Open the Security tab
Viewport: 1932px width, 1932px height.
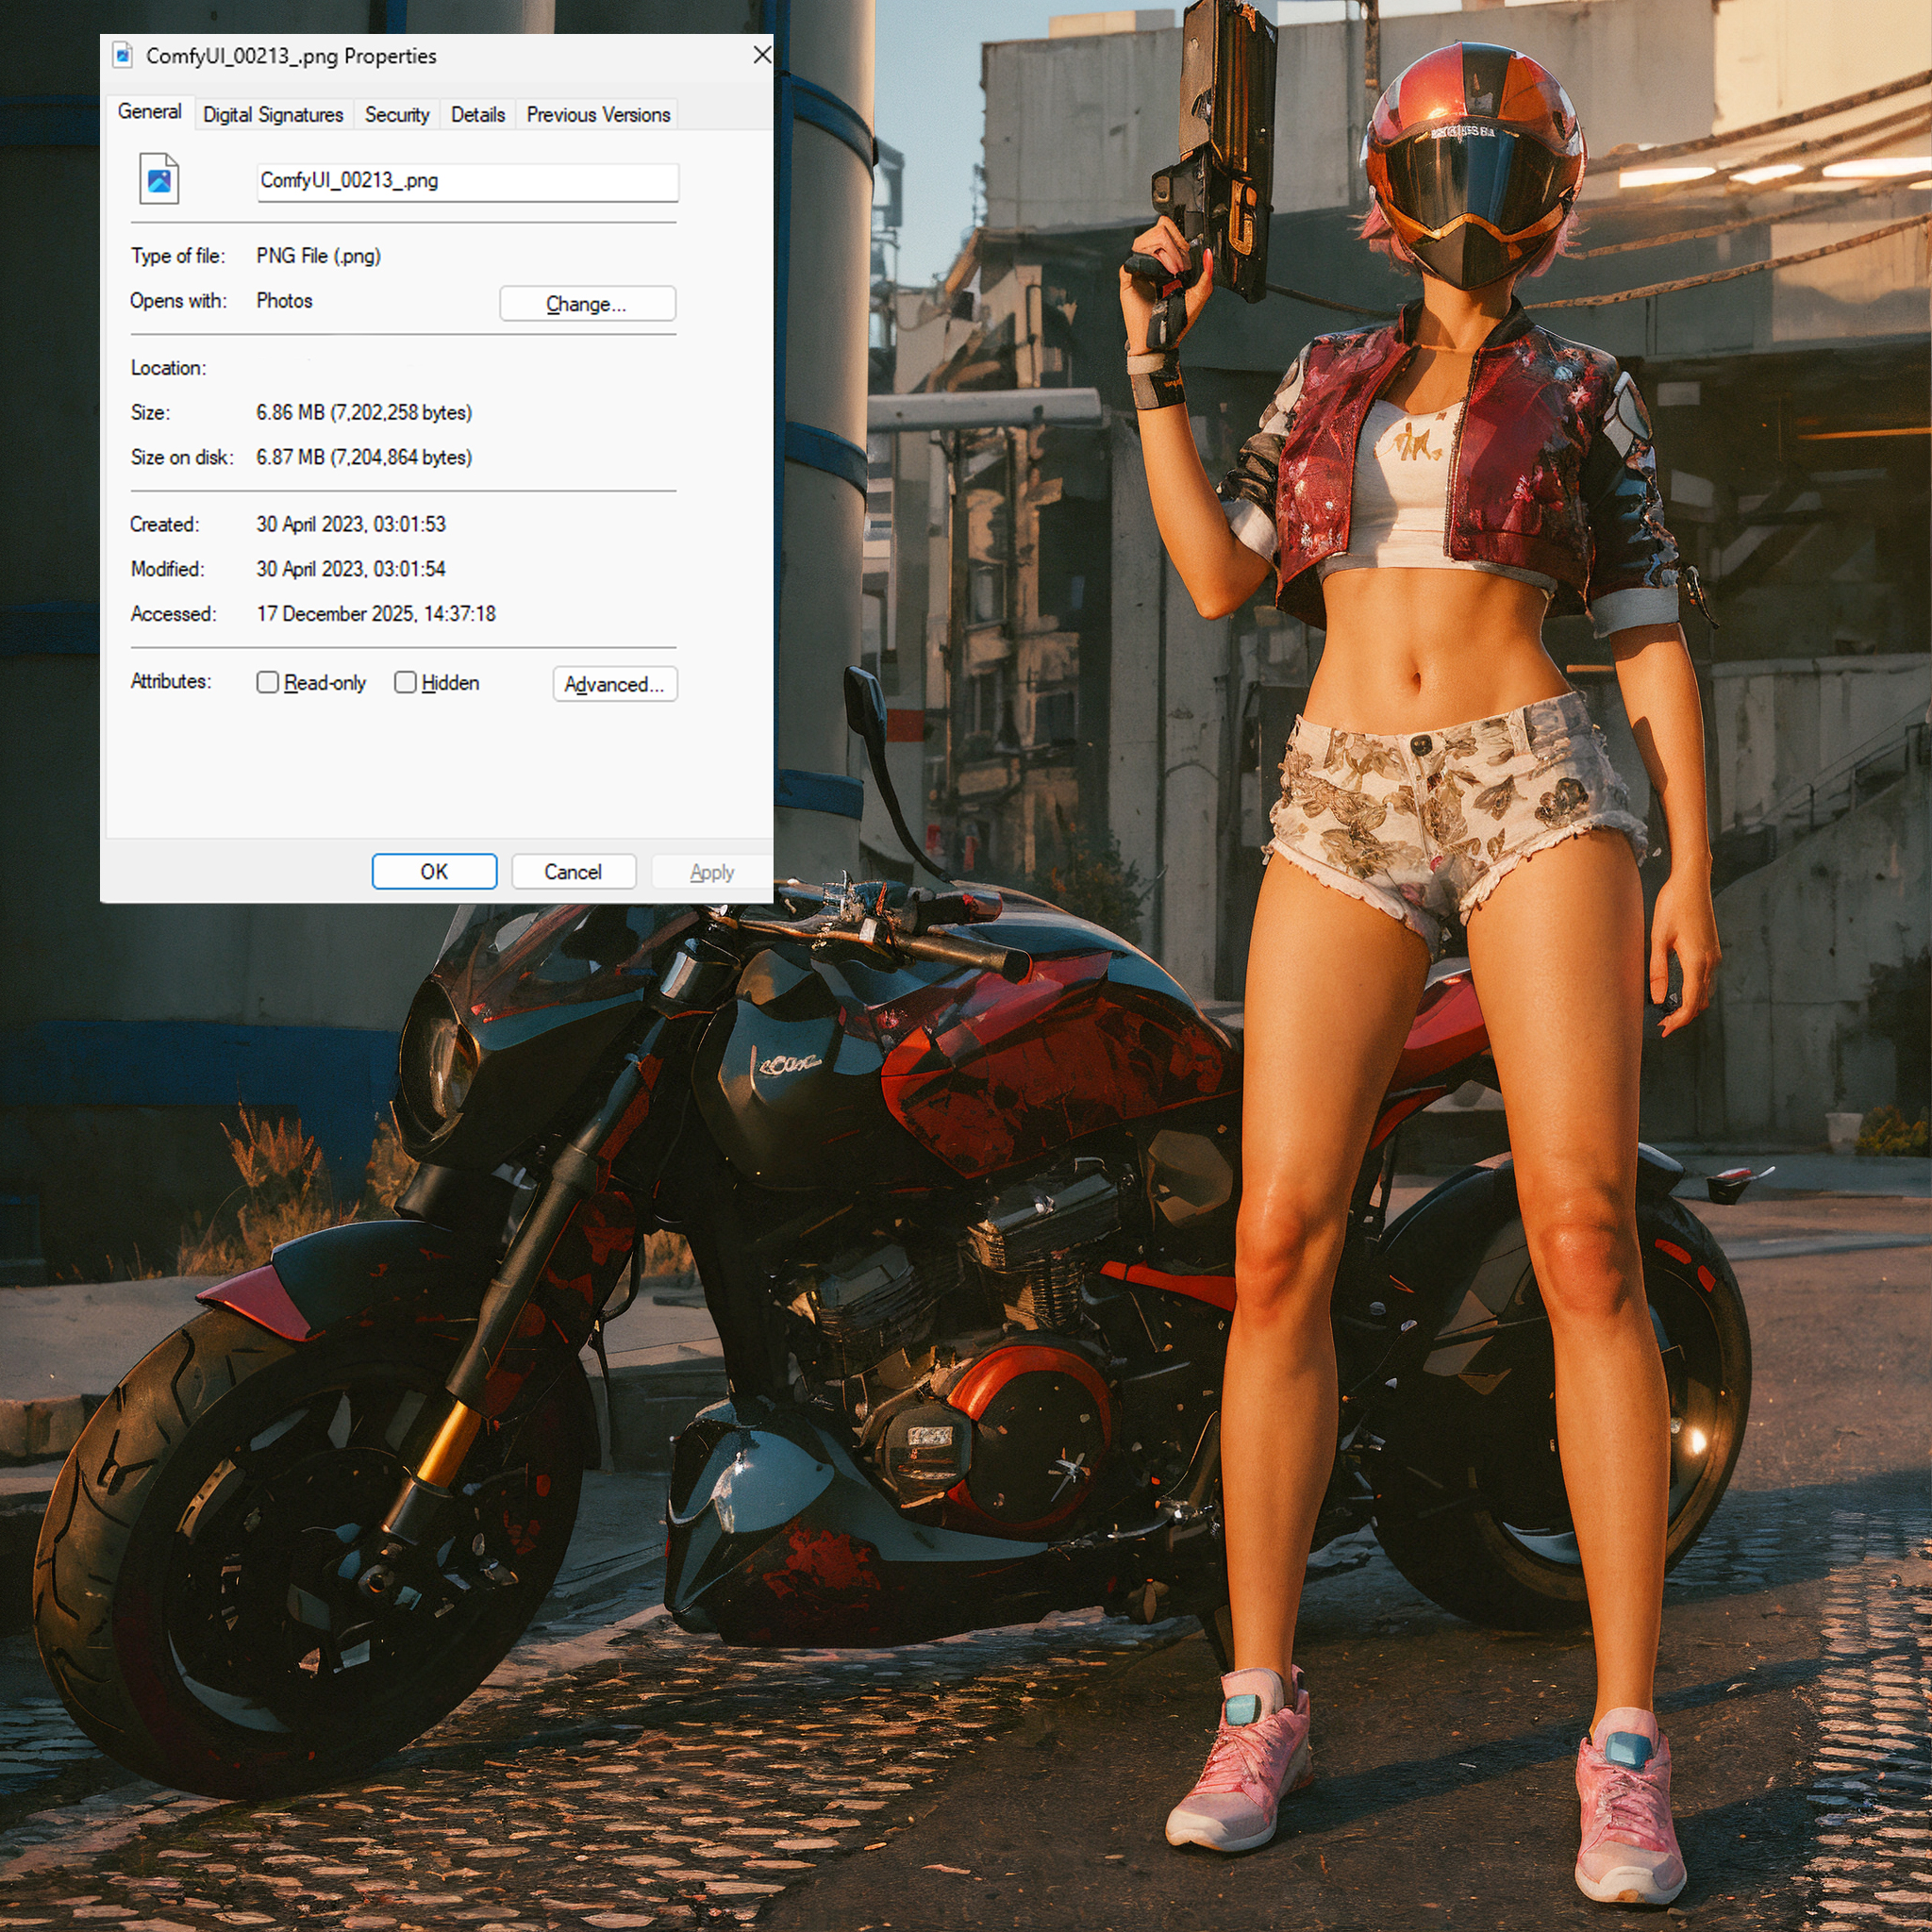pos(397,115)
